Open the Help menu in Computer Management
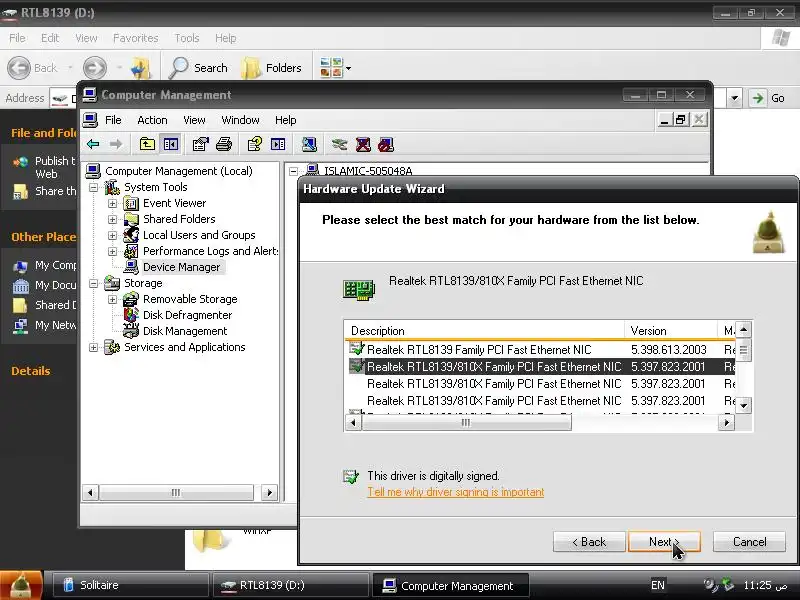The width and height of the screenshot is (800, 600). coord(285,120)
